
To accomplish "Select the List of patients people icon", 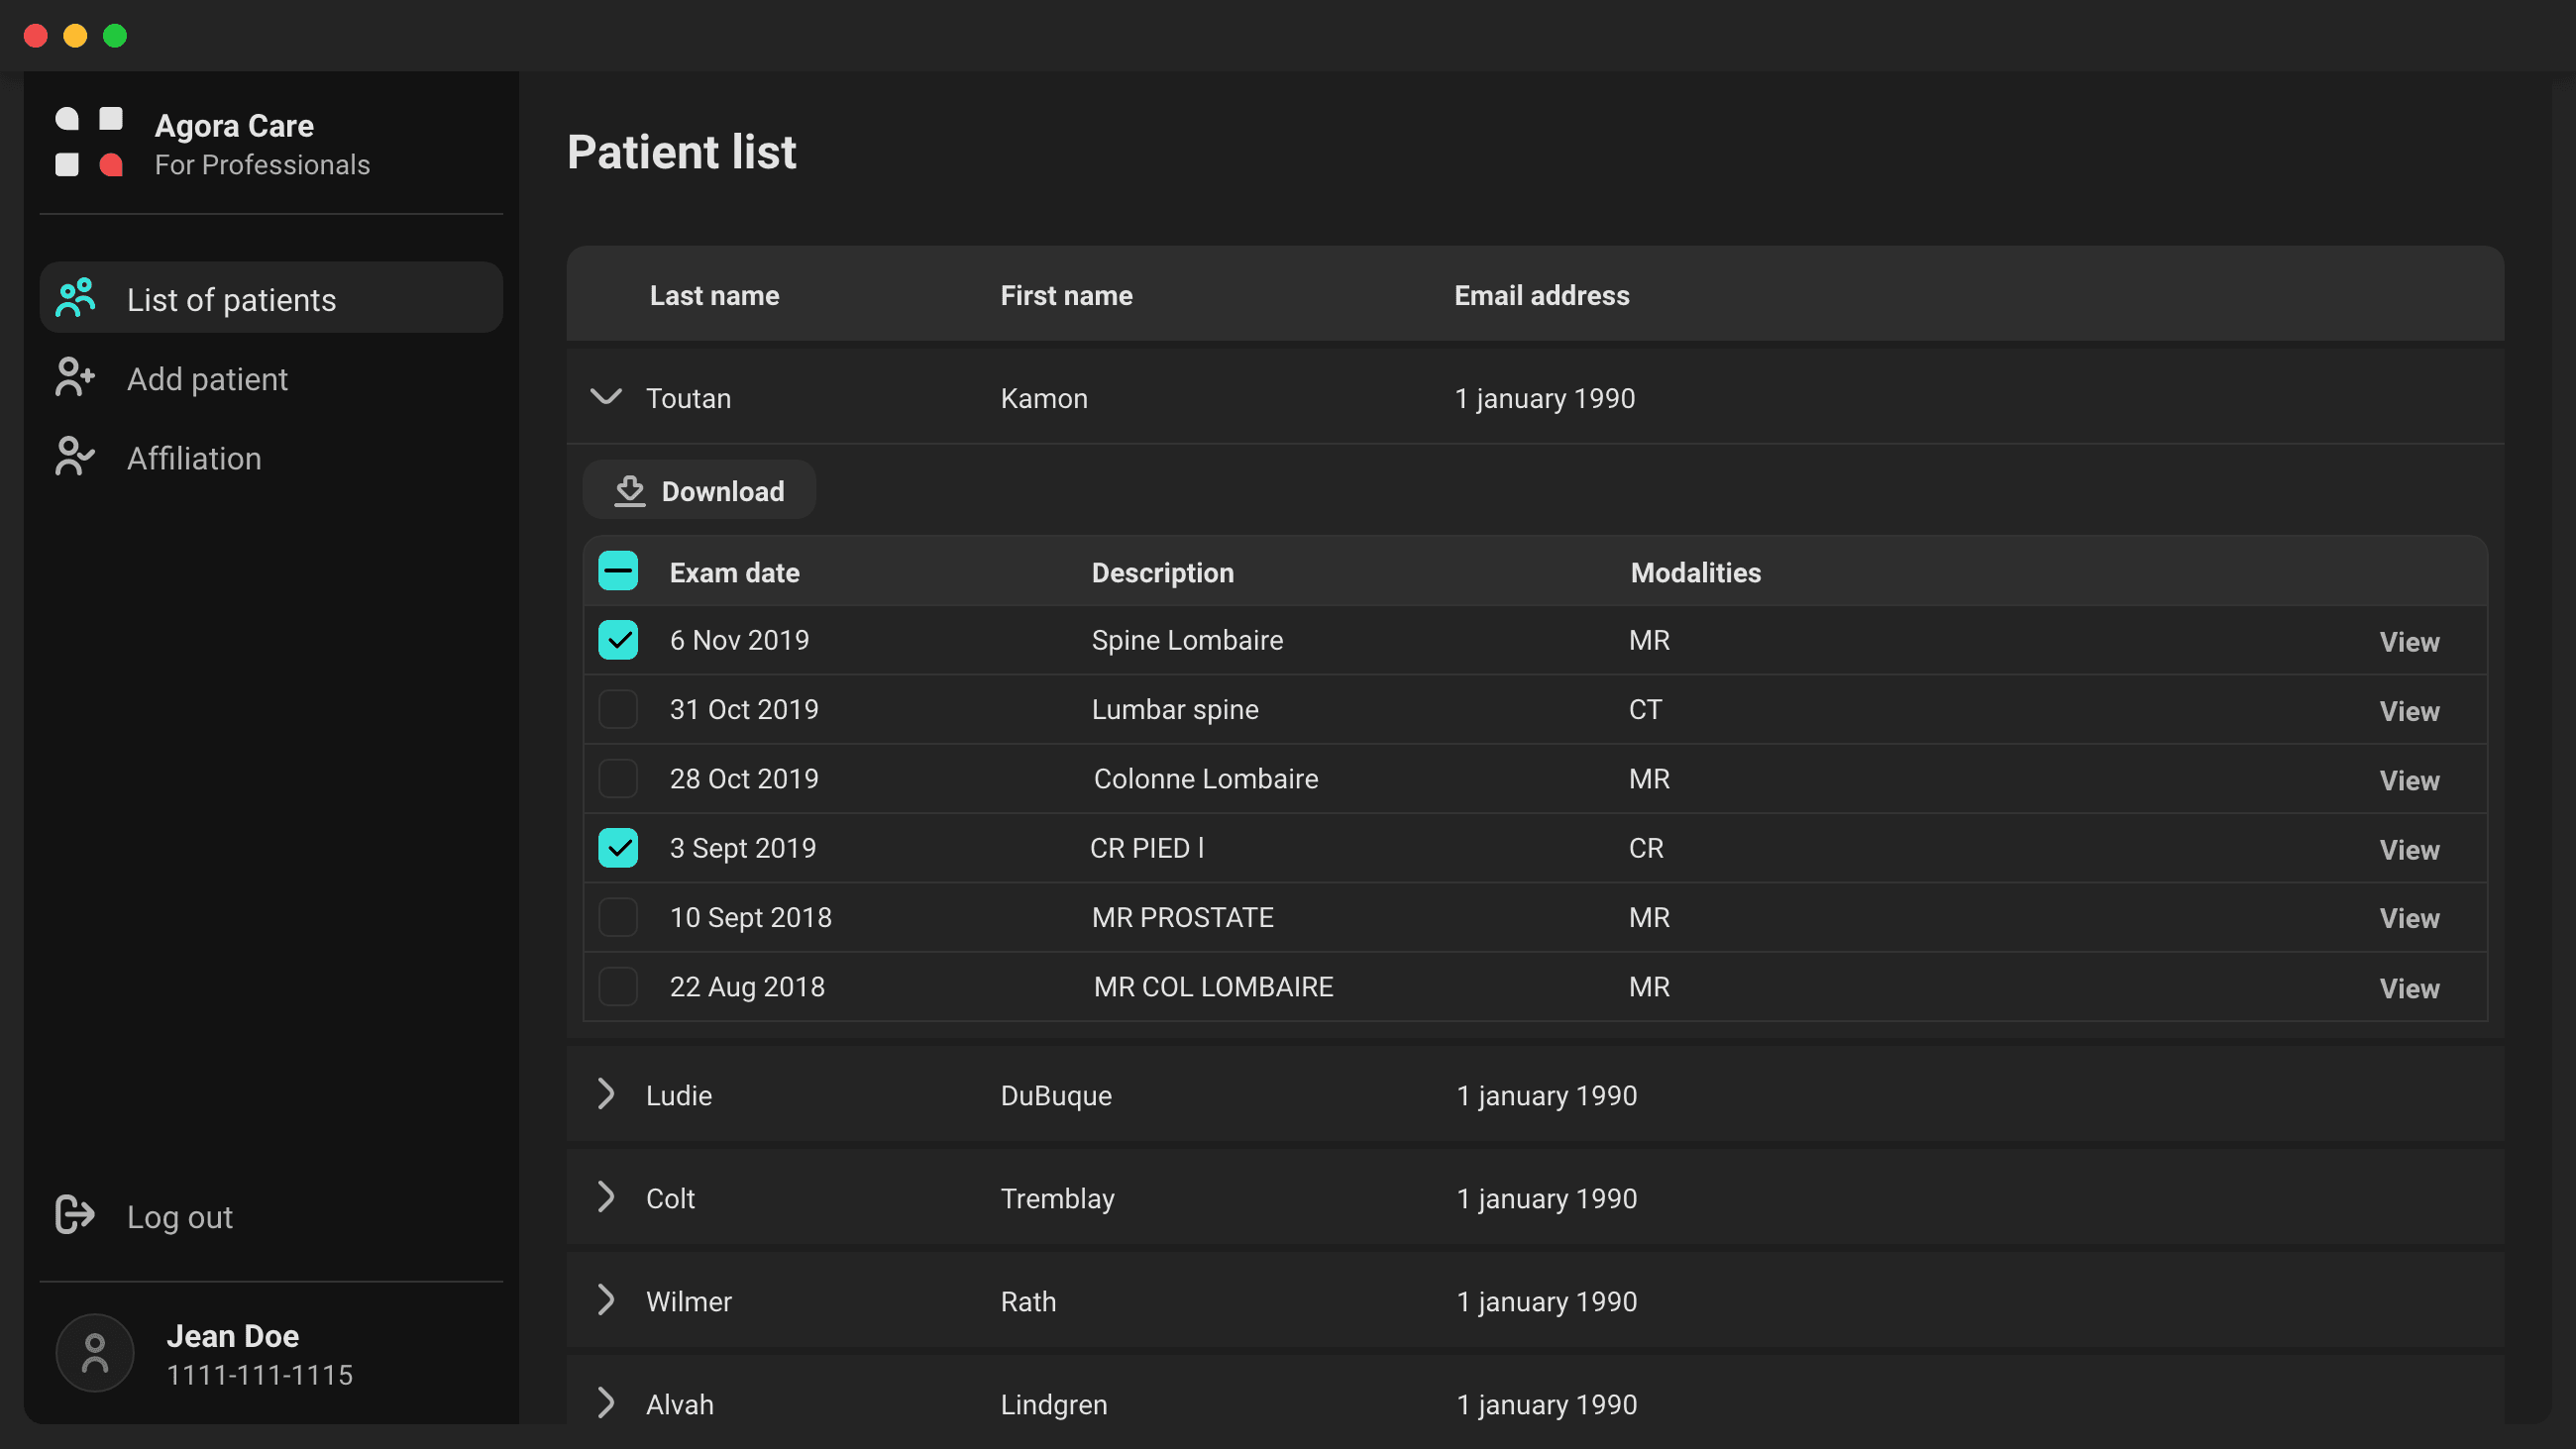I will point(74,297).
